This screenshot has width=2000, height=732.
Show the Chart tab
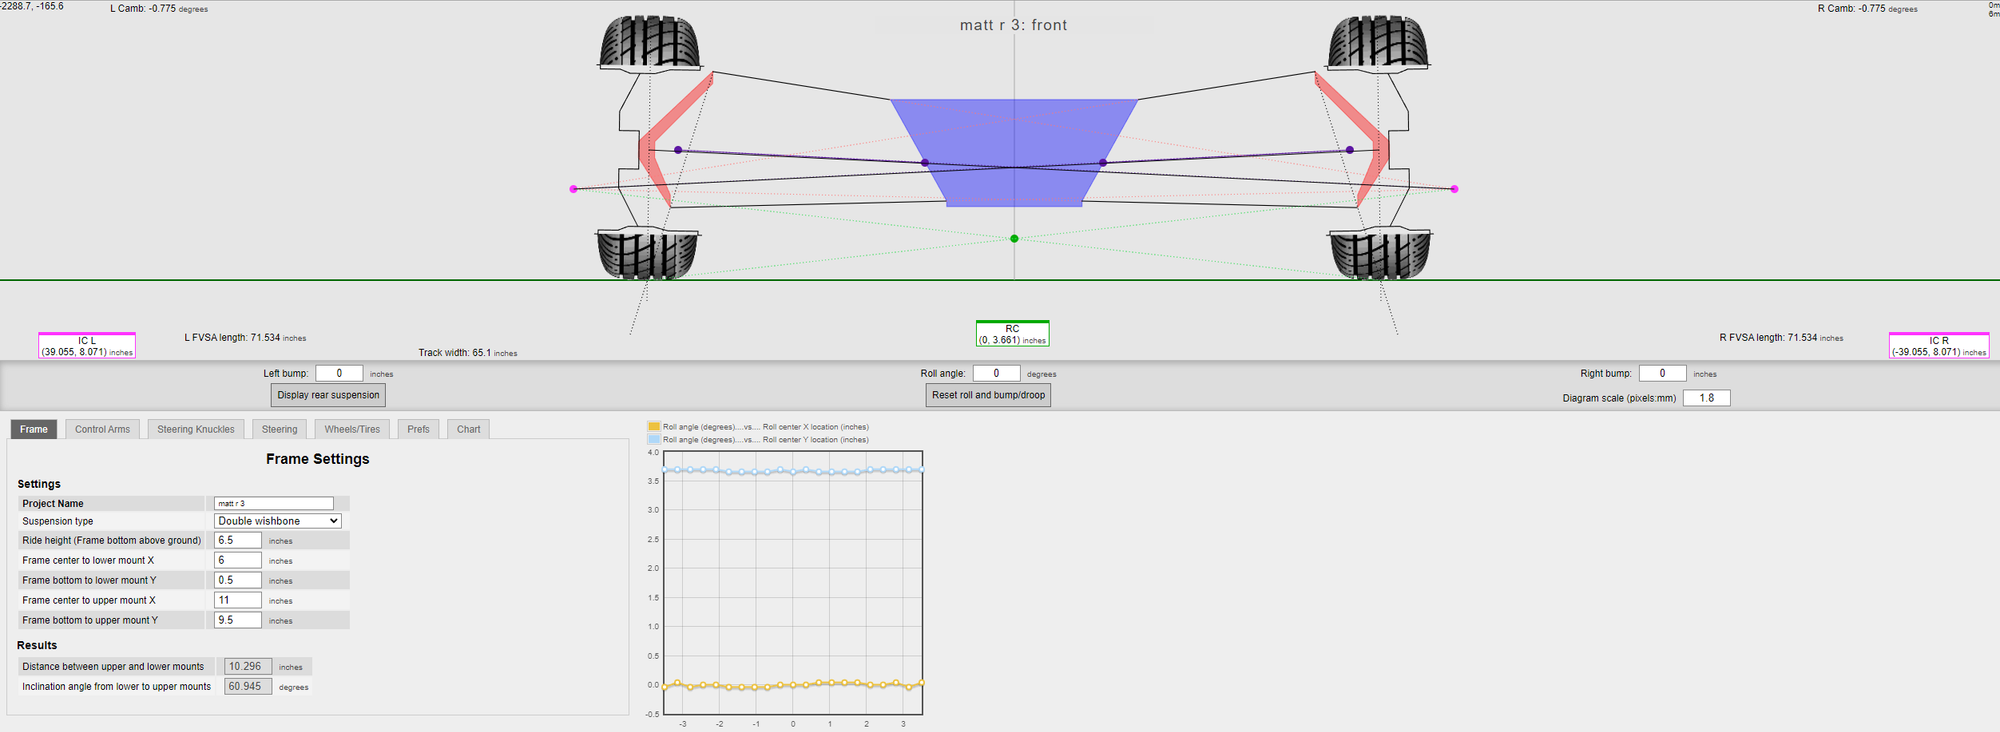coord(468,430)
